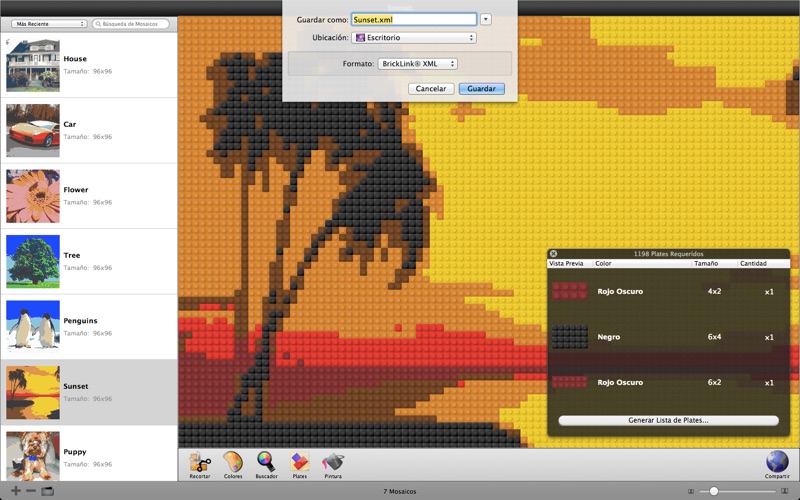800x500 pixels.
Task: Close the Plates Requeridos panel
Action: tap(554, 254)
